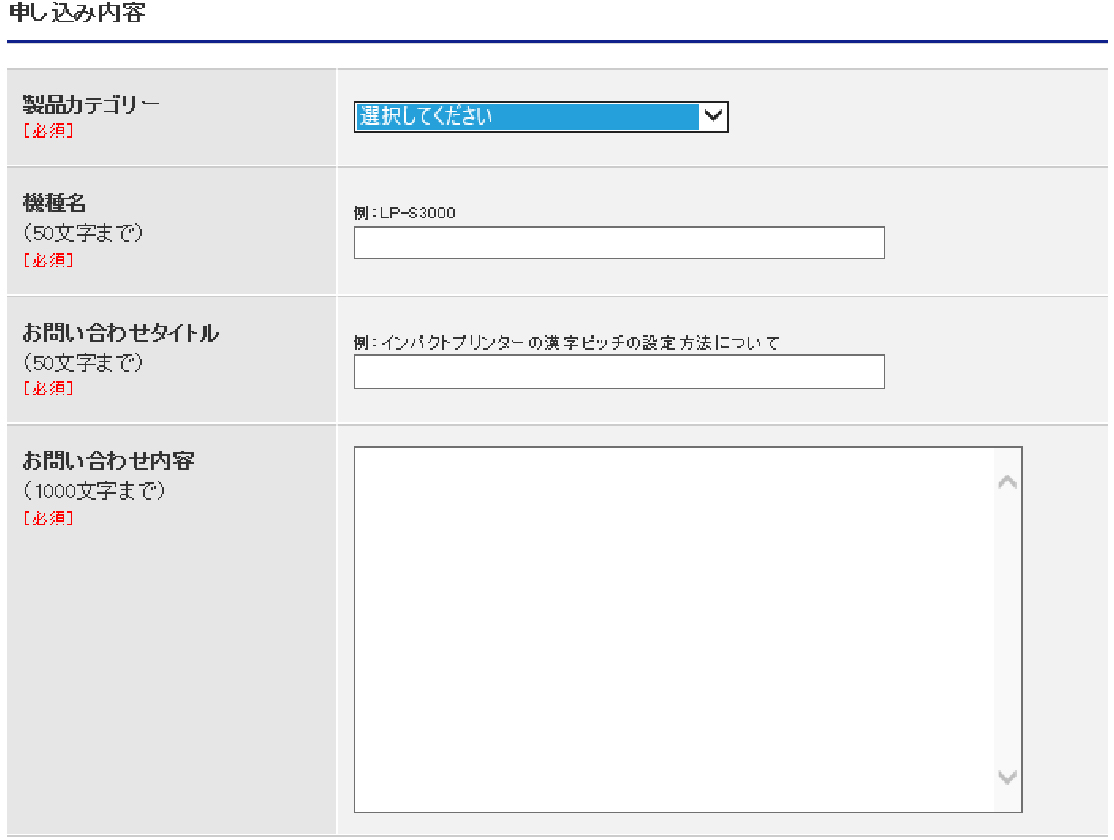This screenshot has width=1114, height=840.
Task: Place cursor in the お問い合わせ内容 text area
Action: [675, 629]
